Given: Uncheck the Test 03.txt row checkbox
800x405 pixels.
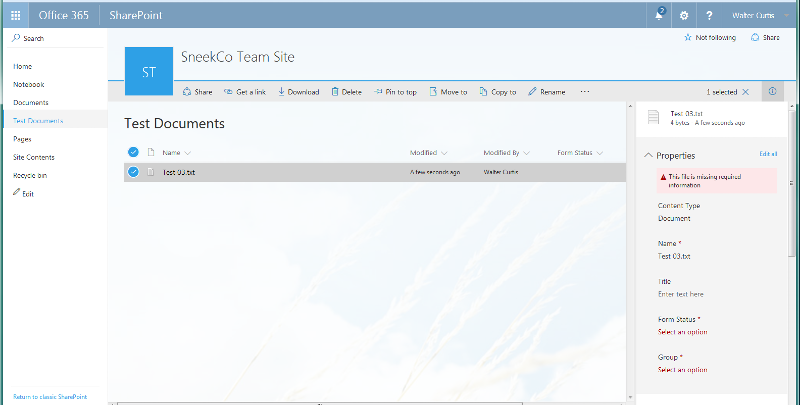Looking at the screenshot, I should tap(133, 172).
